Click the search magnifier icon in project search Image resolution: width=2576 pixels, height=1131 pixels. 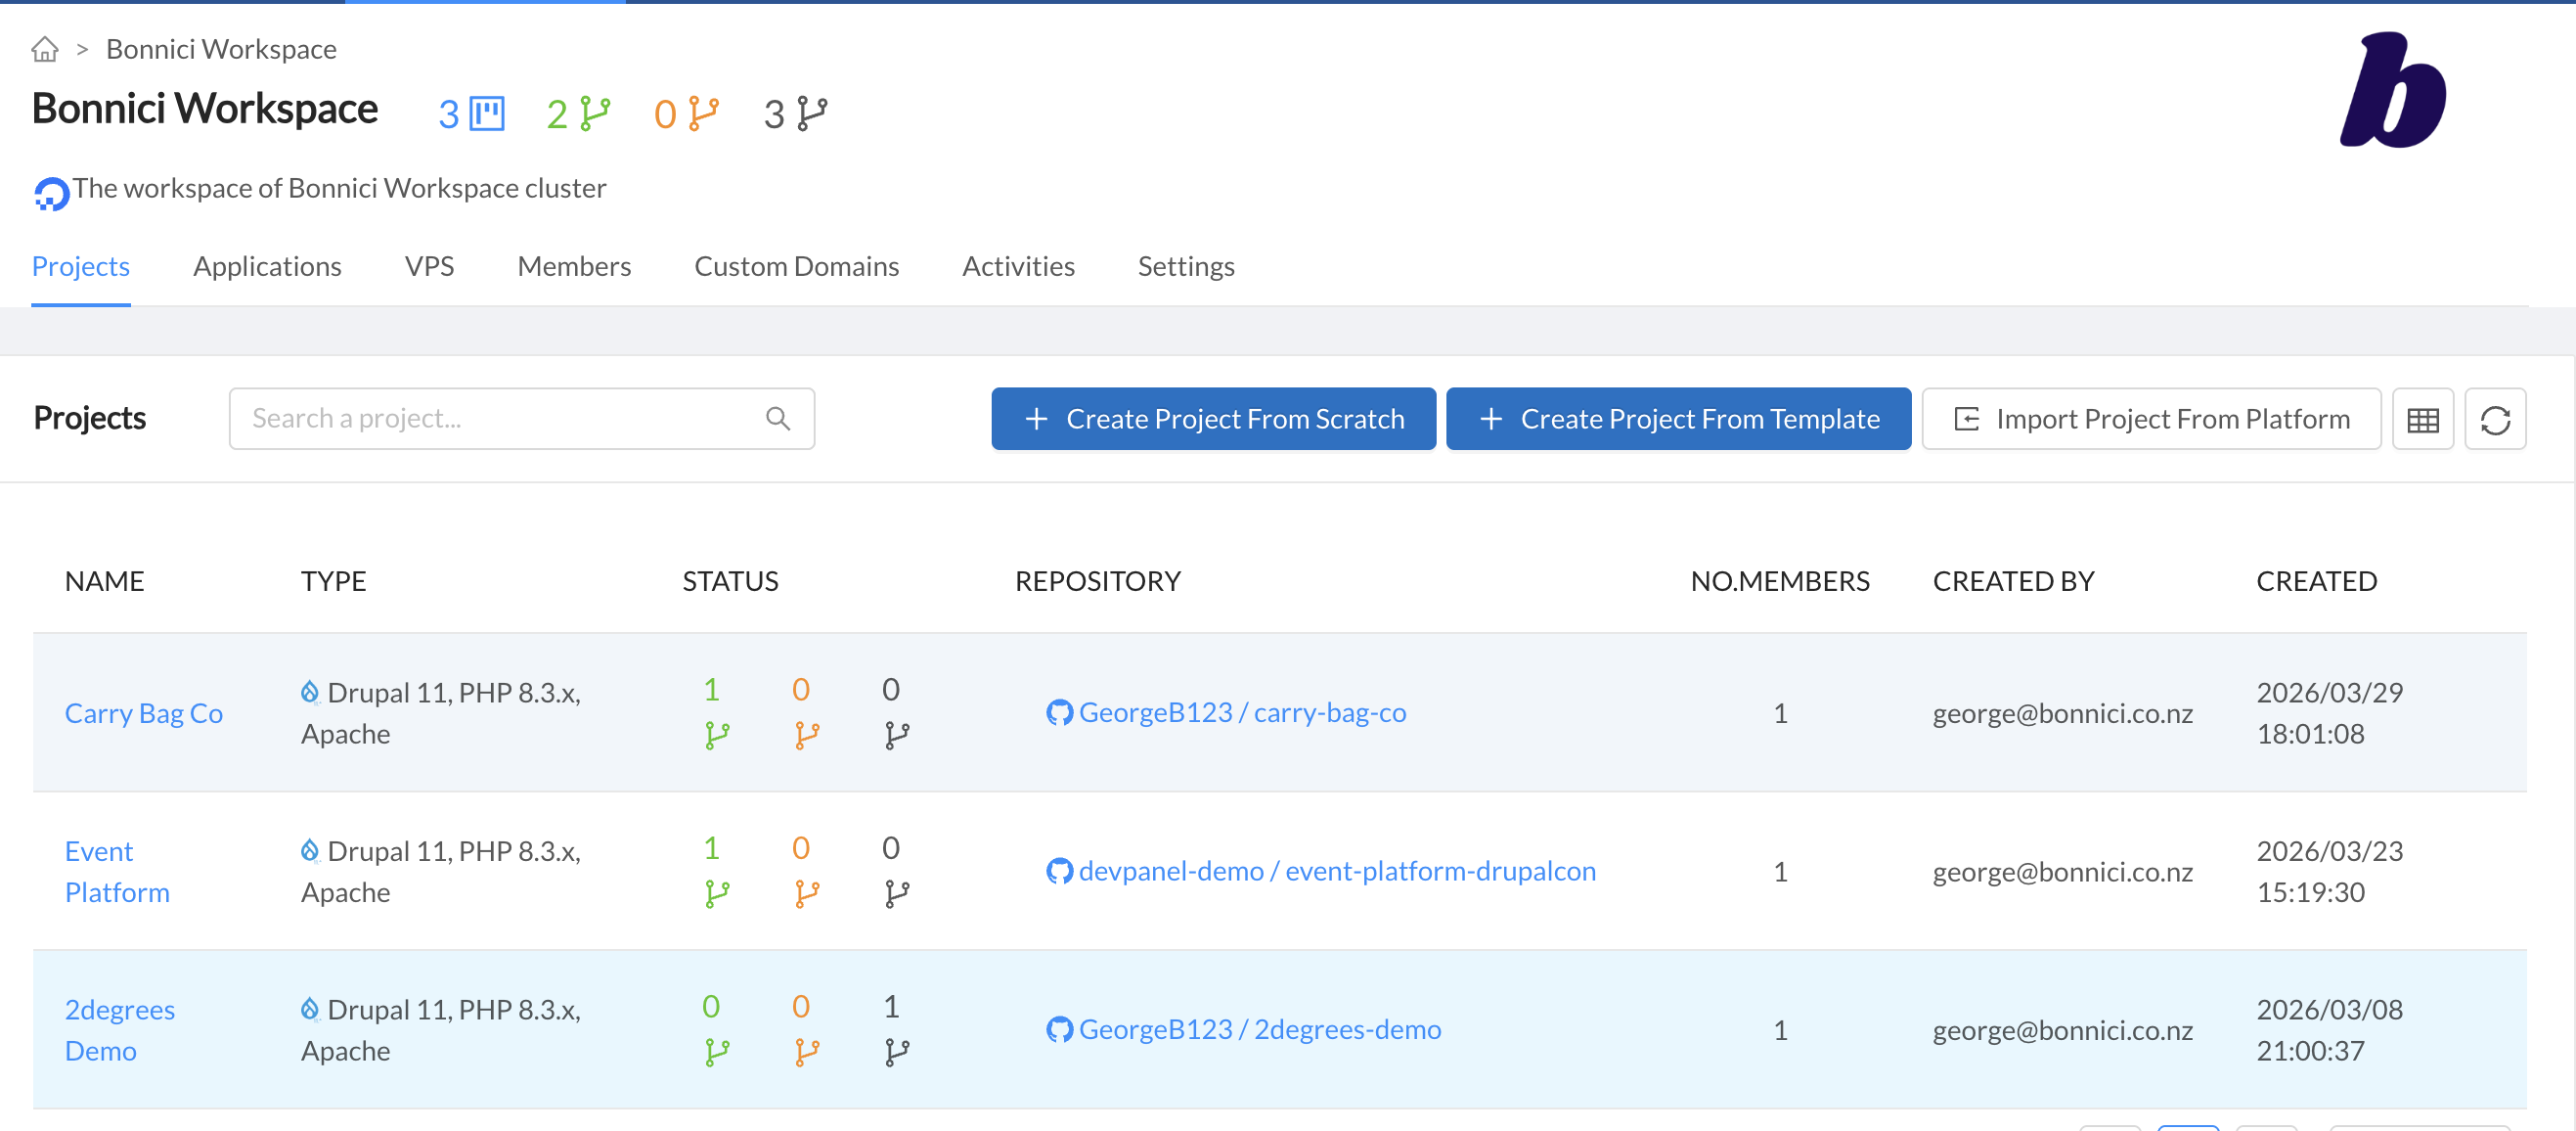pyautogui.click(x=778, y=418)
